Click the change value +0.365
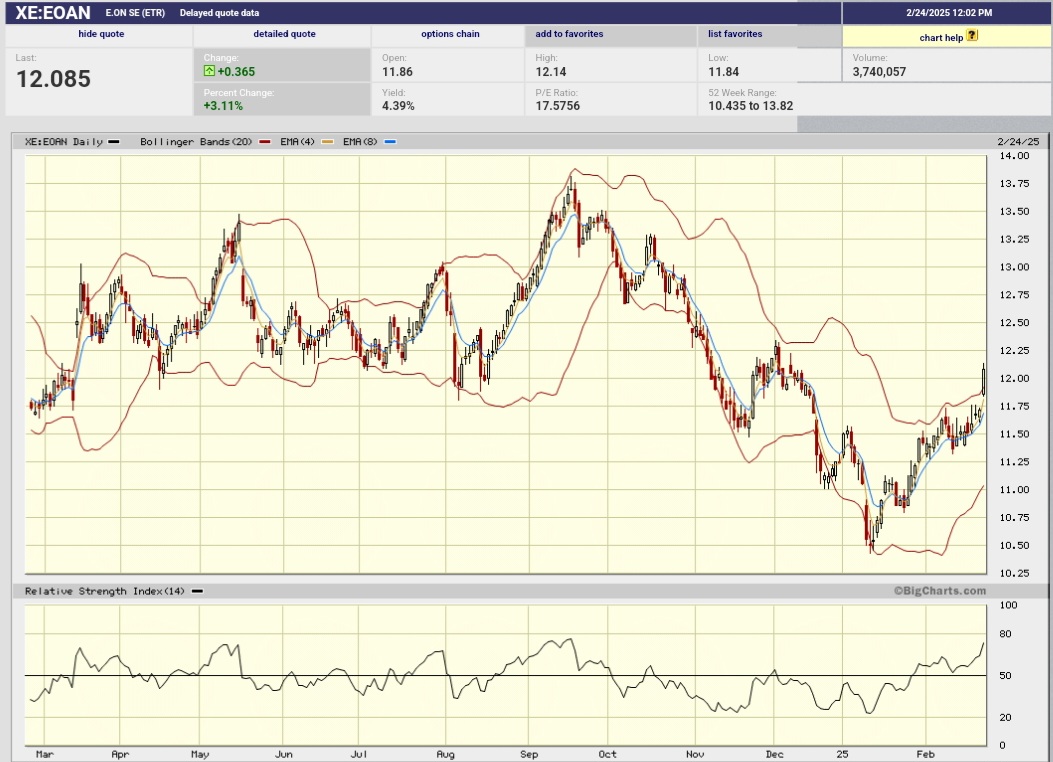 (236, 72)
